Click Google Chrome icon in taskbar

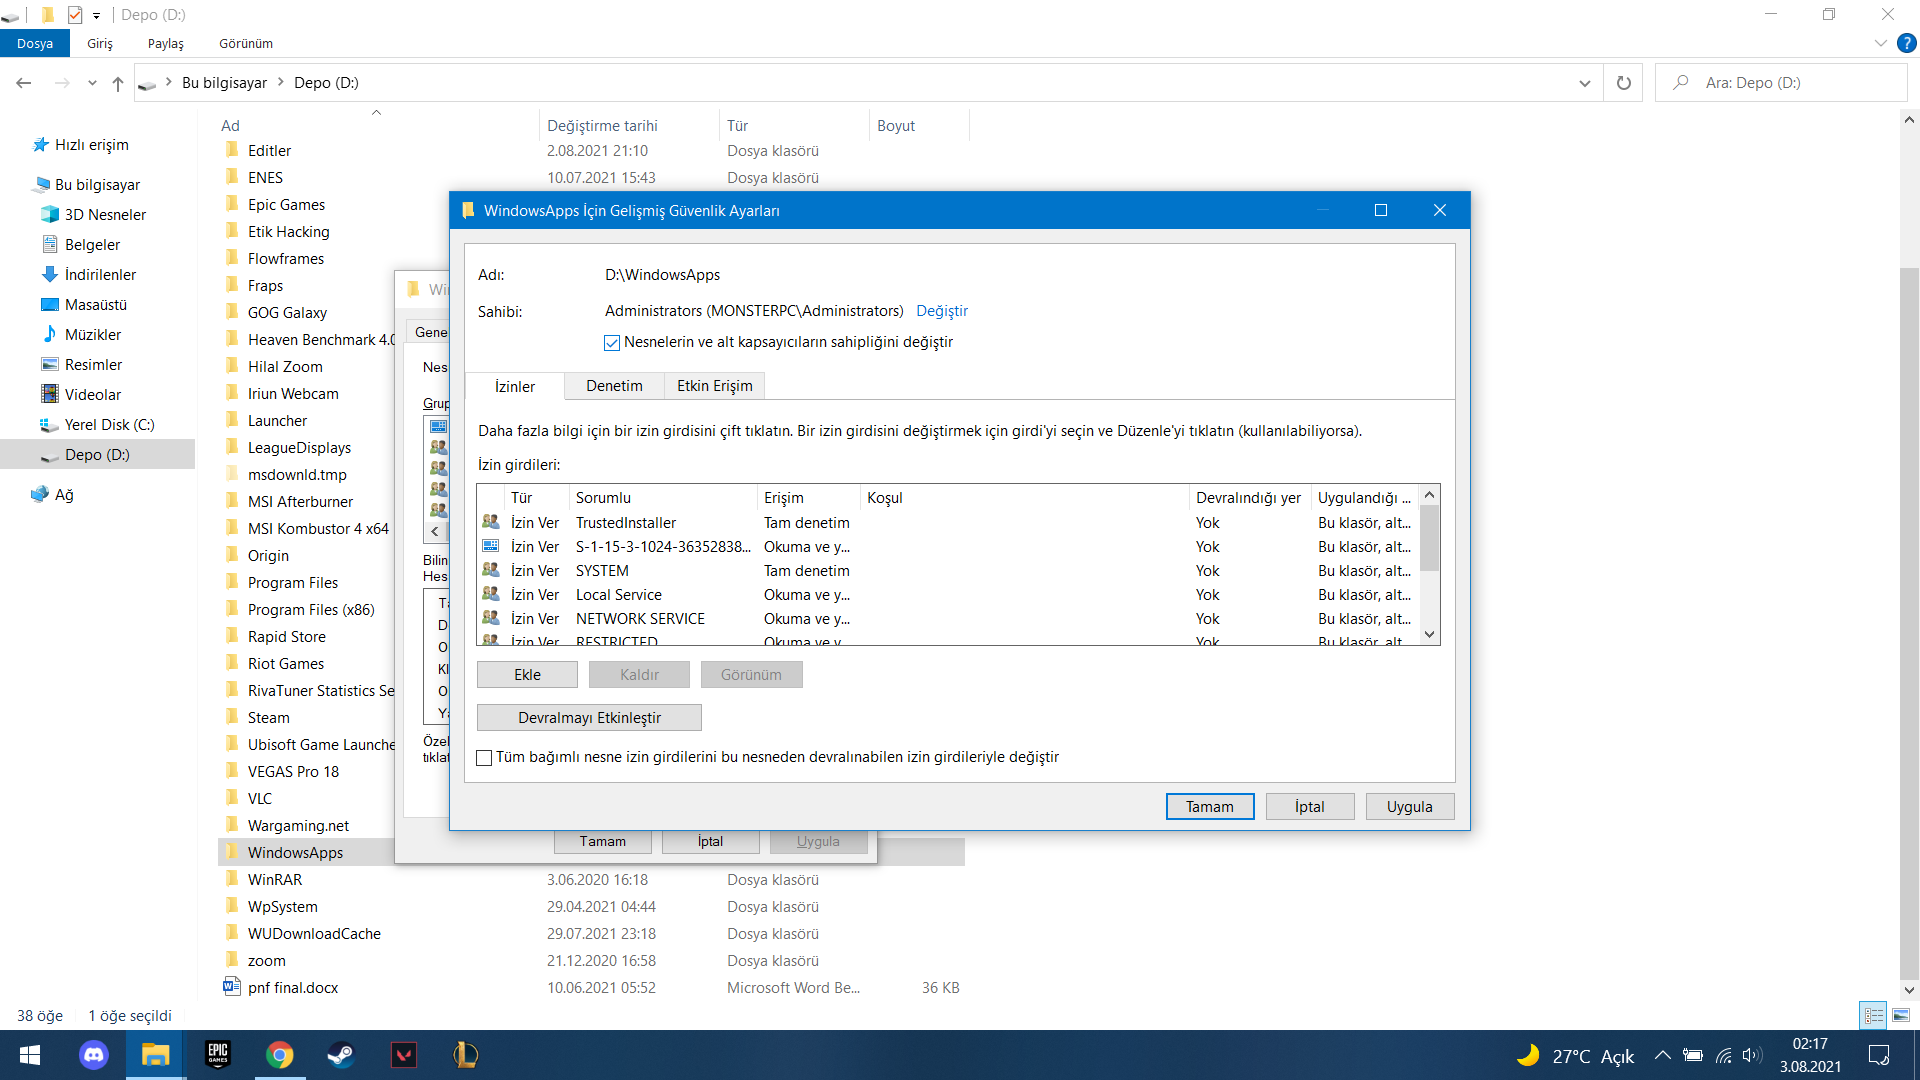pos(279,1055)
